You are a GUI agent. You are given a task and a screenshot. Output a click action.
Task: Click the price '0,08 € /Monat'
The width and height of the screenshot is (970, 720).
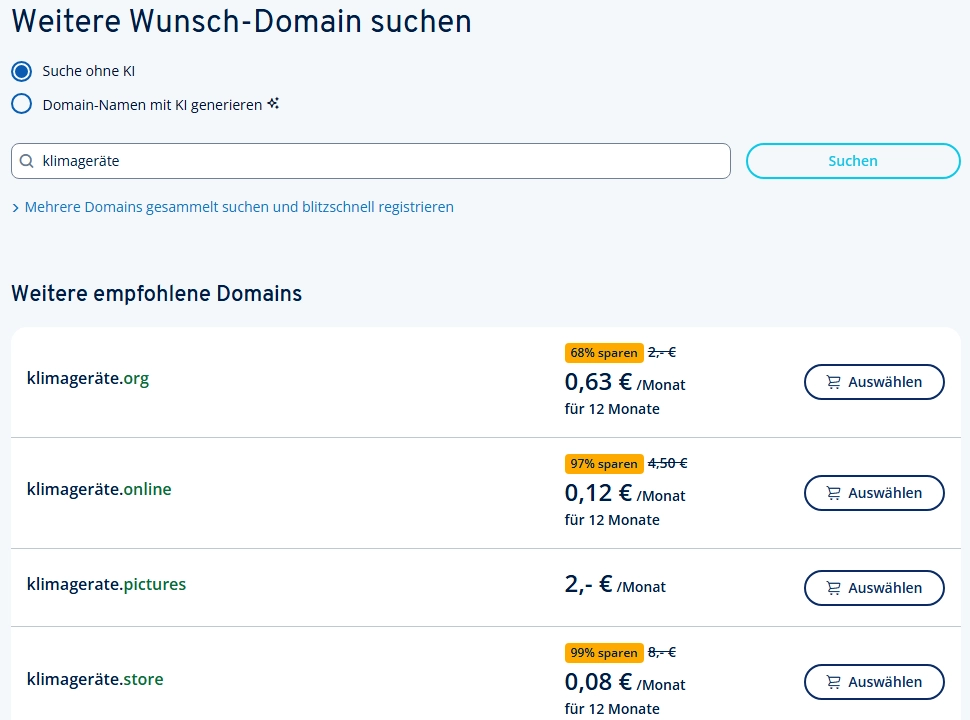[625, 682]
